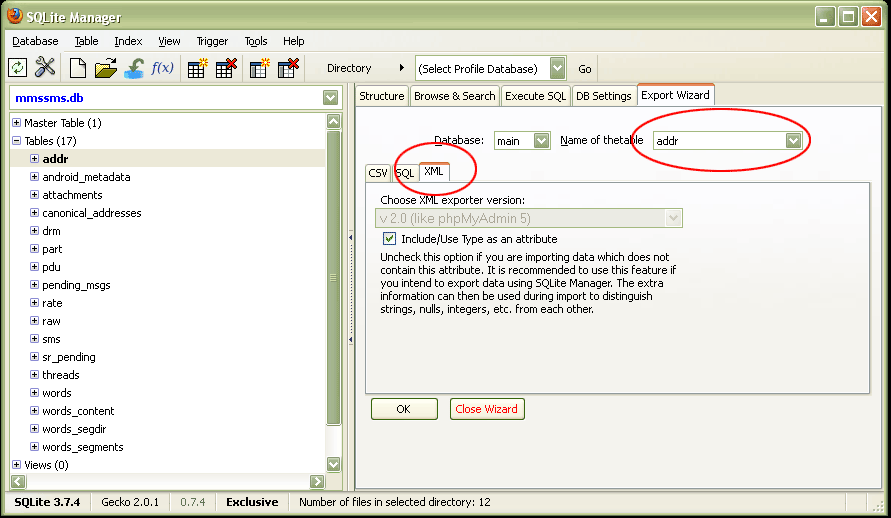Select the raw table

click(x=51, y=321)
